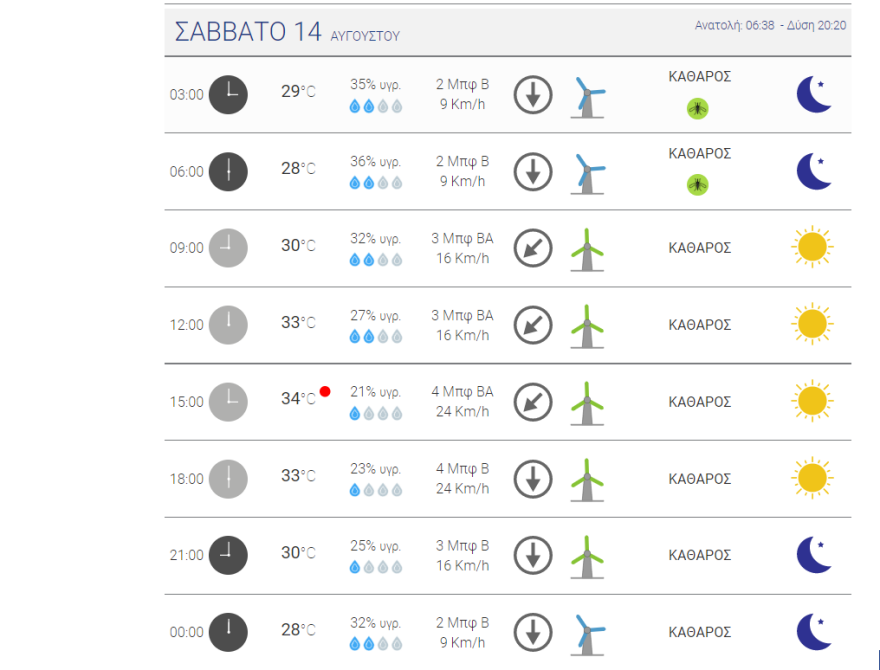This screenshot has width=880, height=670.
Task: Click the moon icon for 21:00
Action: pyautogui.click(x=814, y=555)
